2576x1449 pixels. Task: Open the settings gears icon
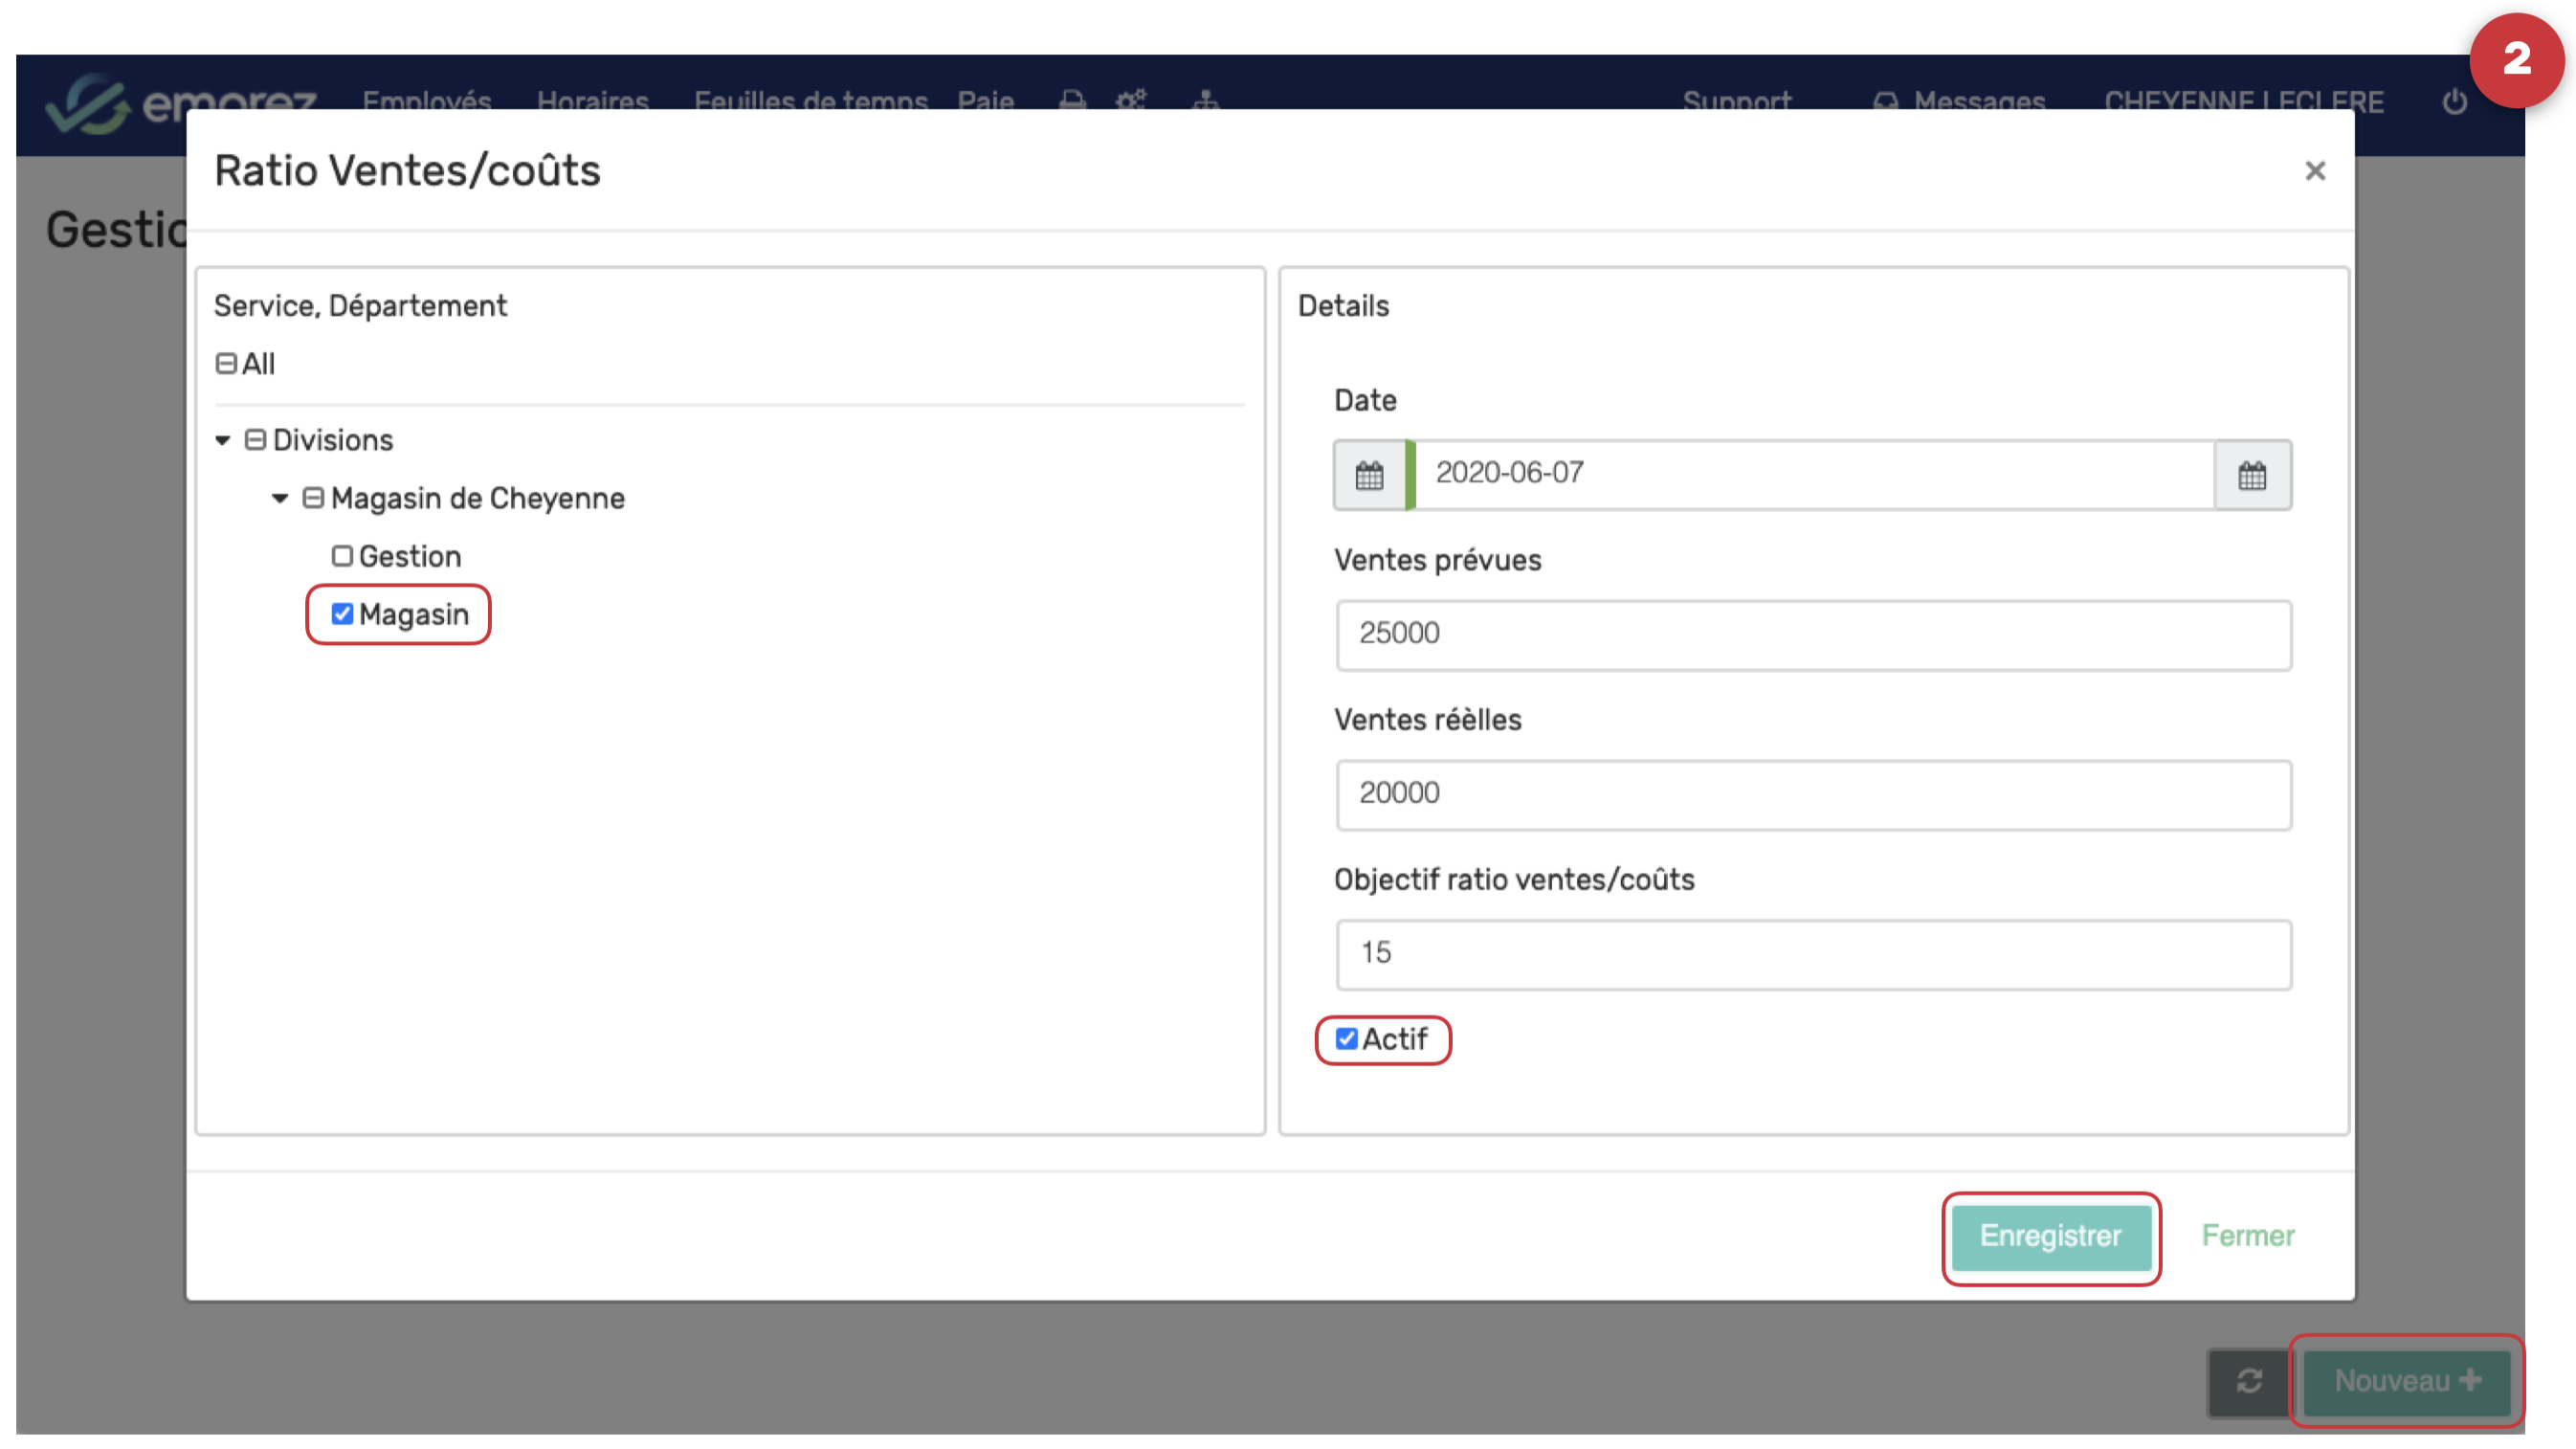point(1131,100)
